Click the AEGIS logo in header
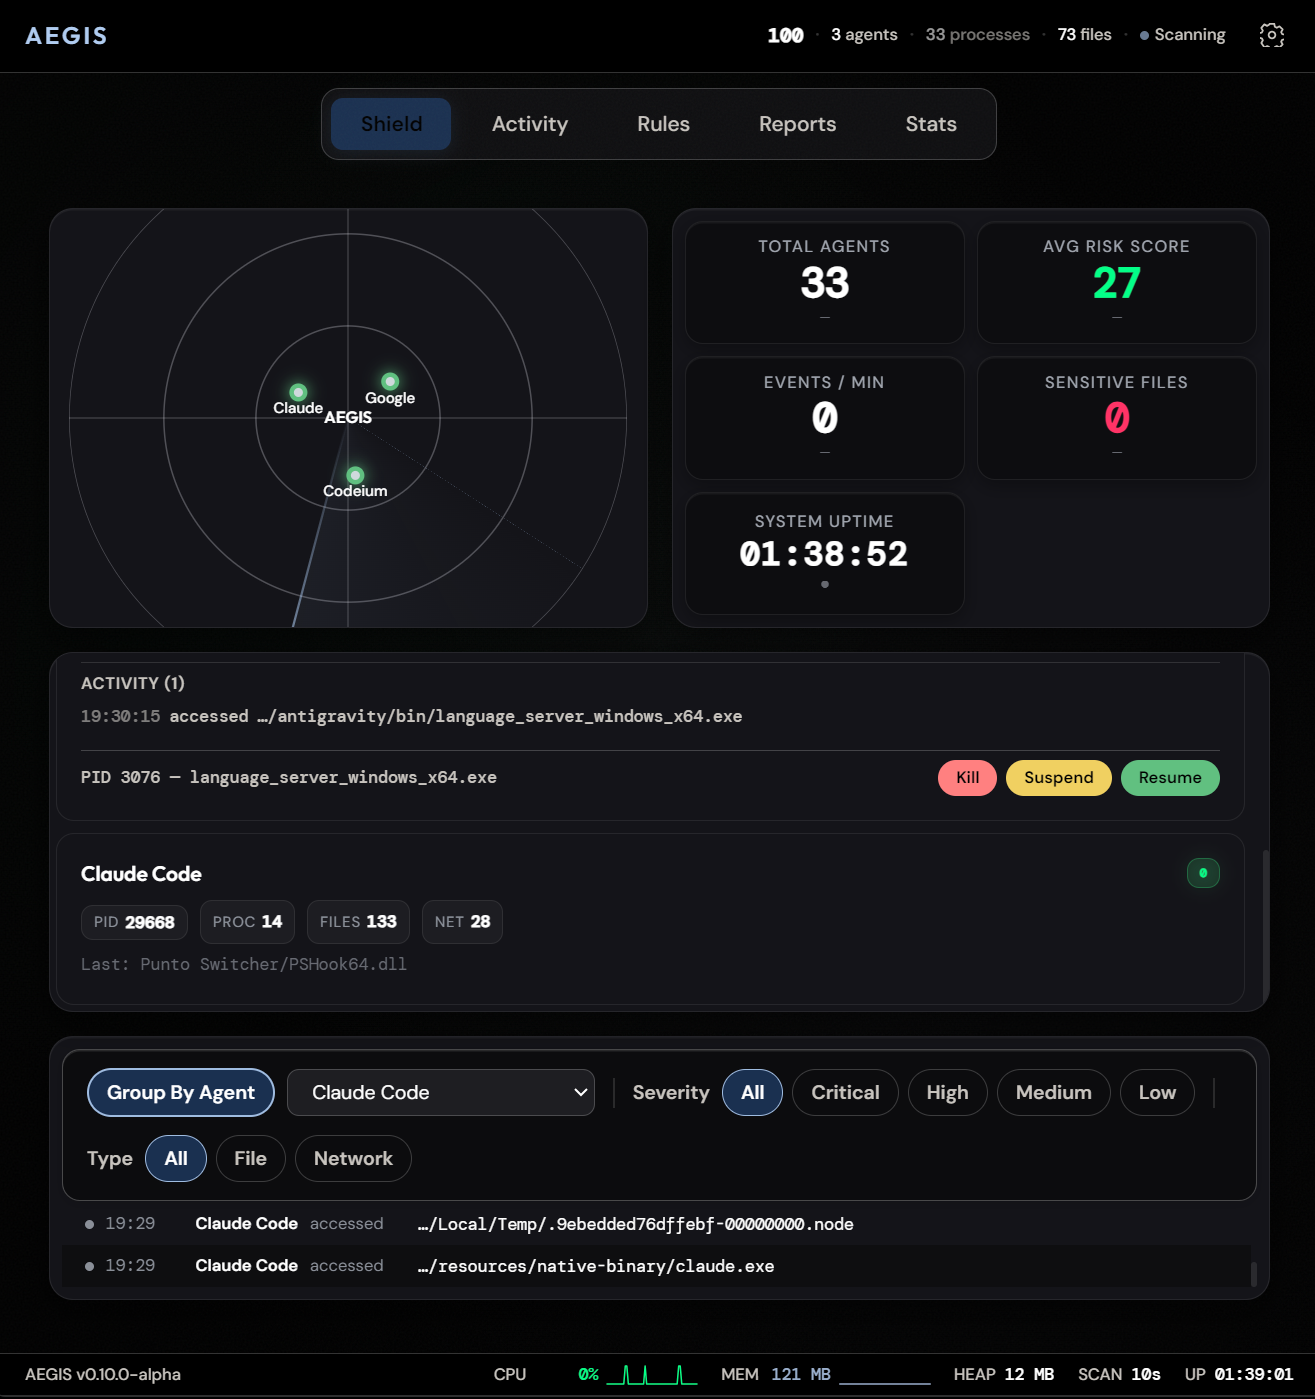1315x1399 pixels. (66, 36)
